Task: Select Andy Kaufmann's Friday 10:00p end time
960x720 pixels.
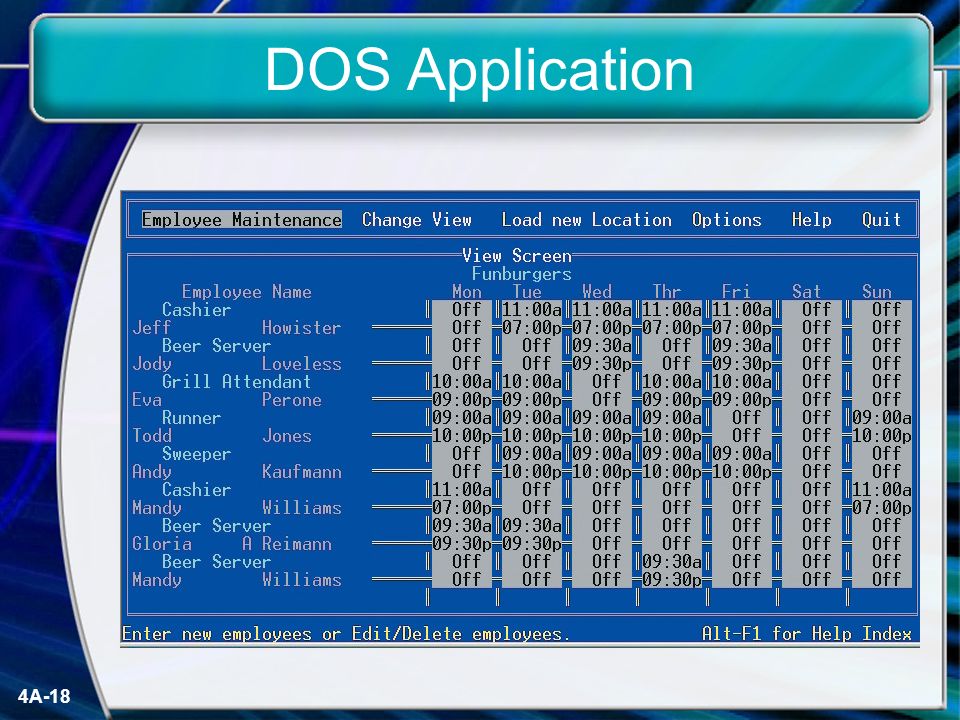Action: pyautogui.click(x=741, y=472)
